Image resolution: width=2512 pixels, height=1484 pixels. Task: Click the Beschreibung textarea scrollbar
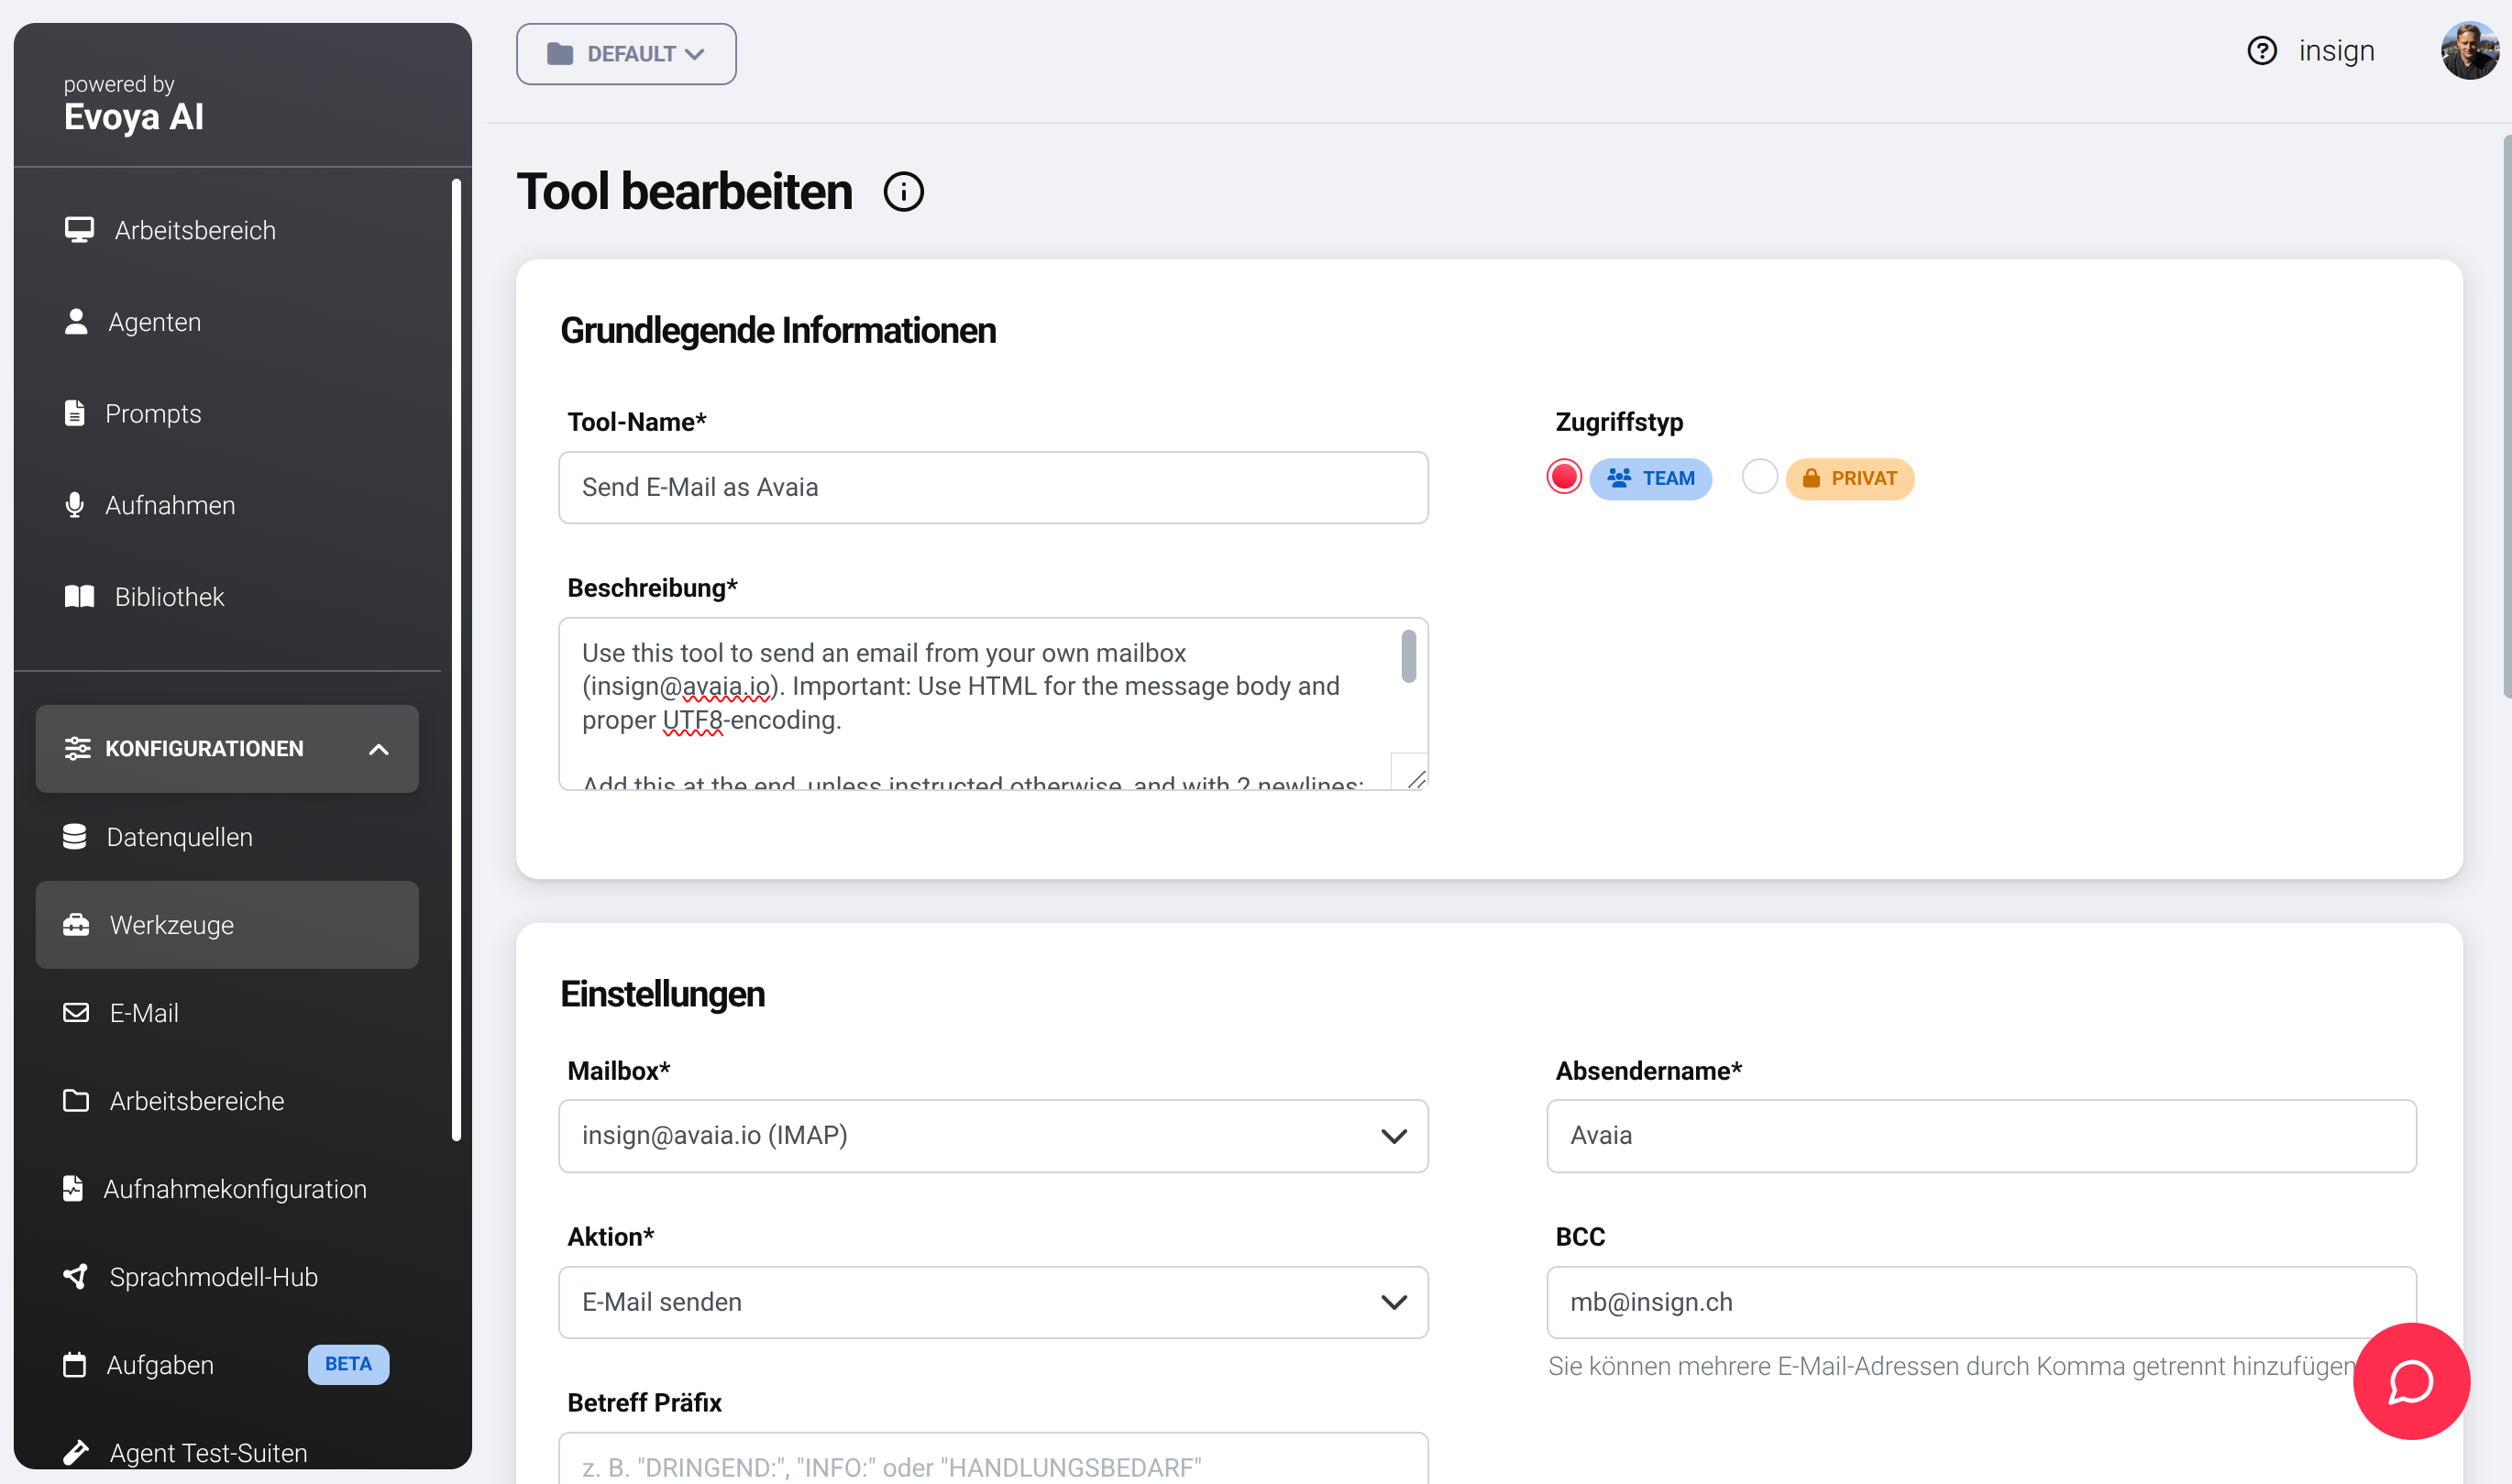[1408, 657]
